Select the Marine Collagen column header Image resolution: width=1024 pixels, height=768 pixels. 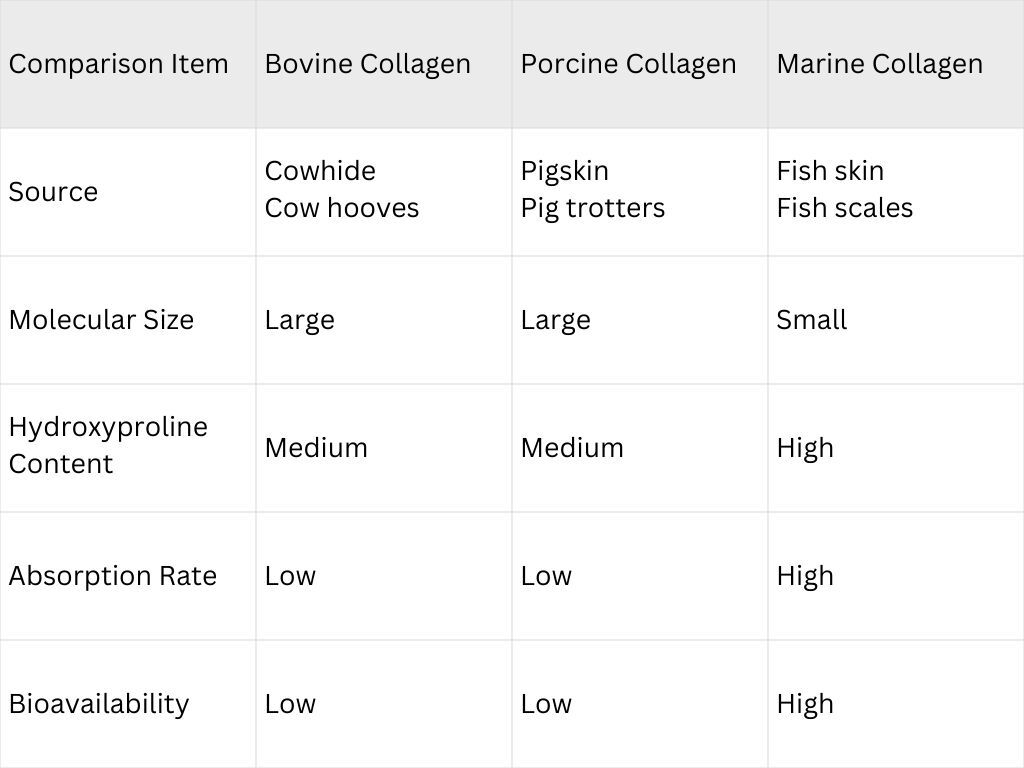(879, 64)
